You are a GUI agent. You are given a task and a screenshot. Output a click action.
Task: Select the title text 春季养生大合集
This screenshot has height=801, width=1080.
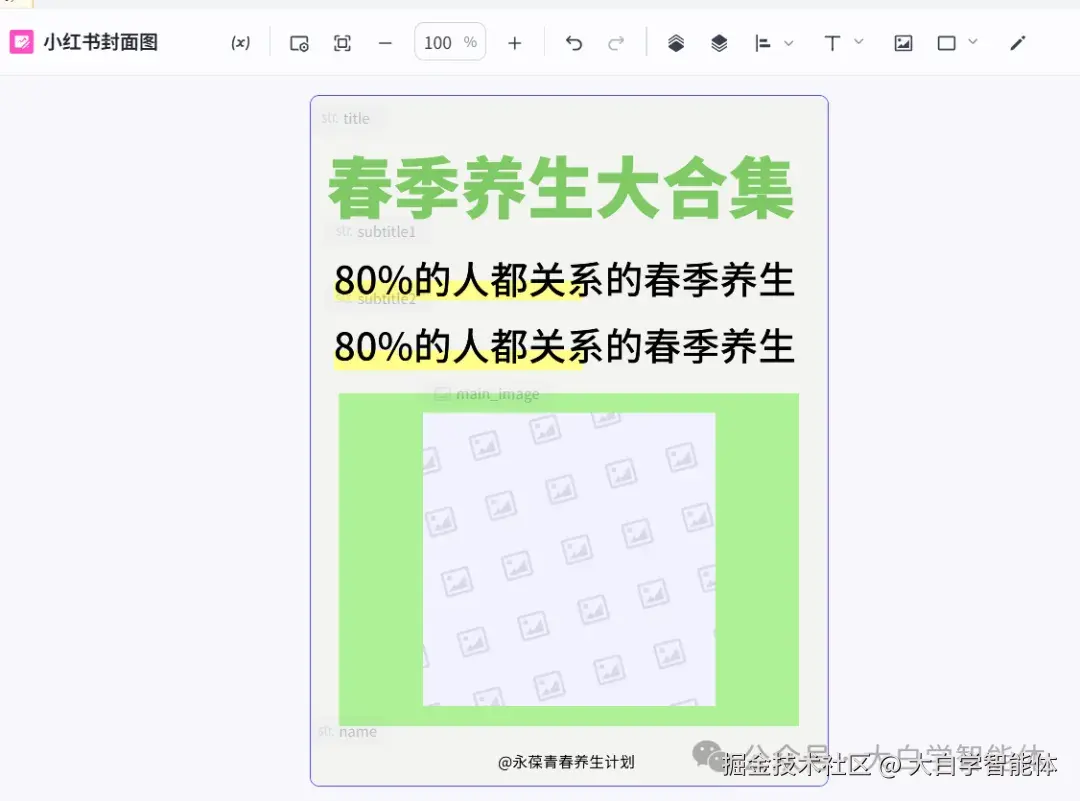click(560, 186)
